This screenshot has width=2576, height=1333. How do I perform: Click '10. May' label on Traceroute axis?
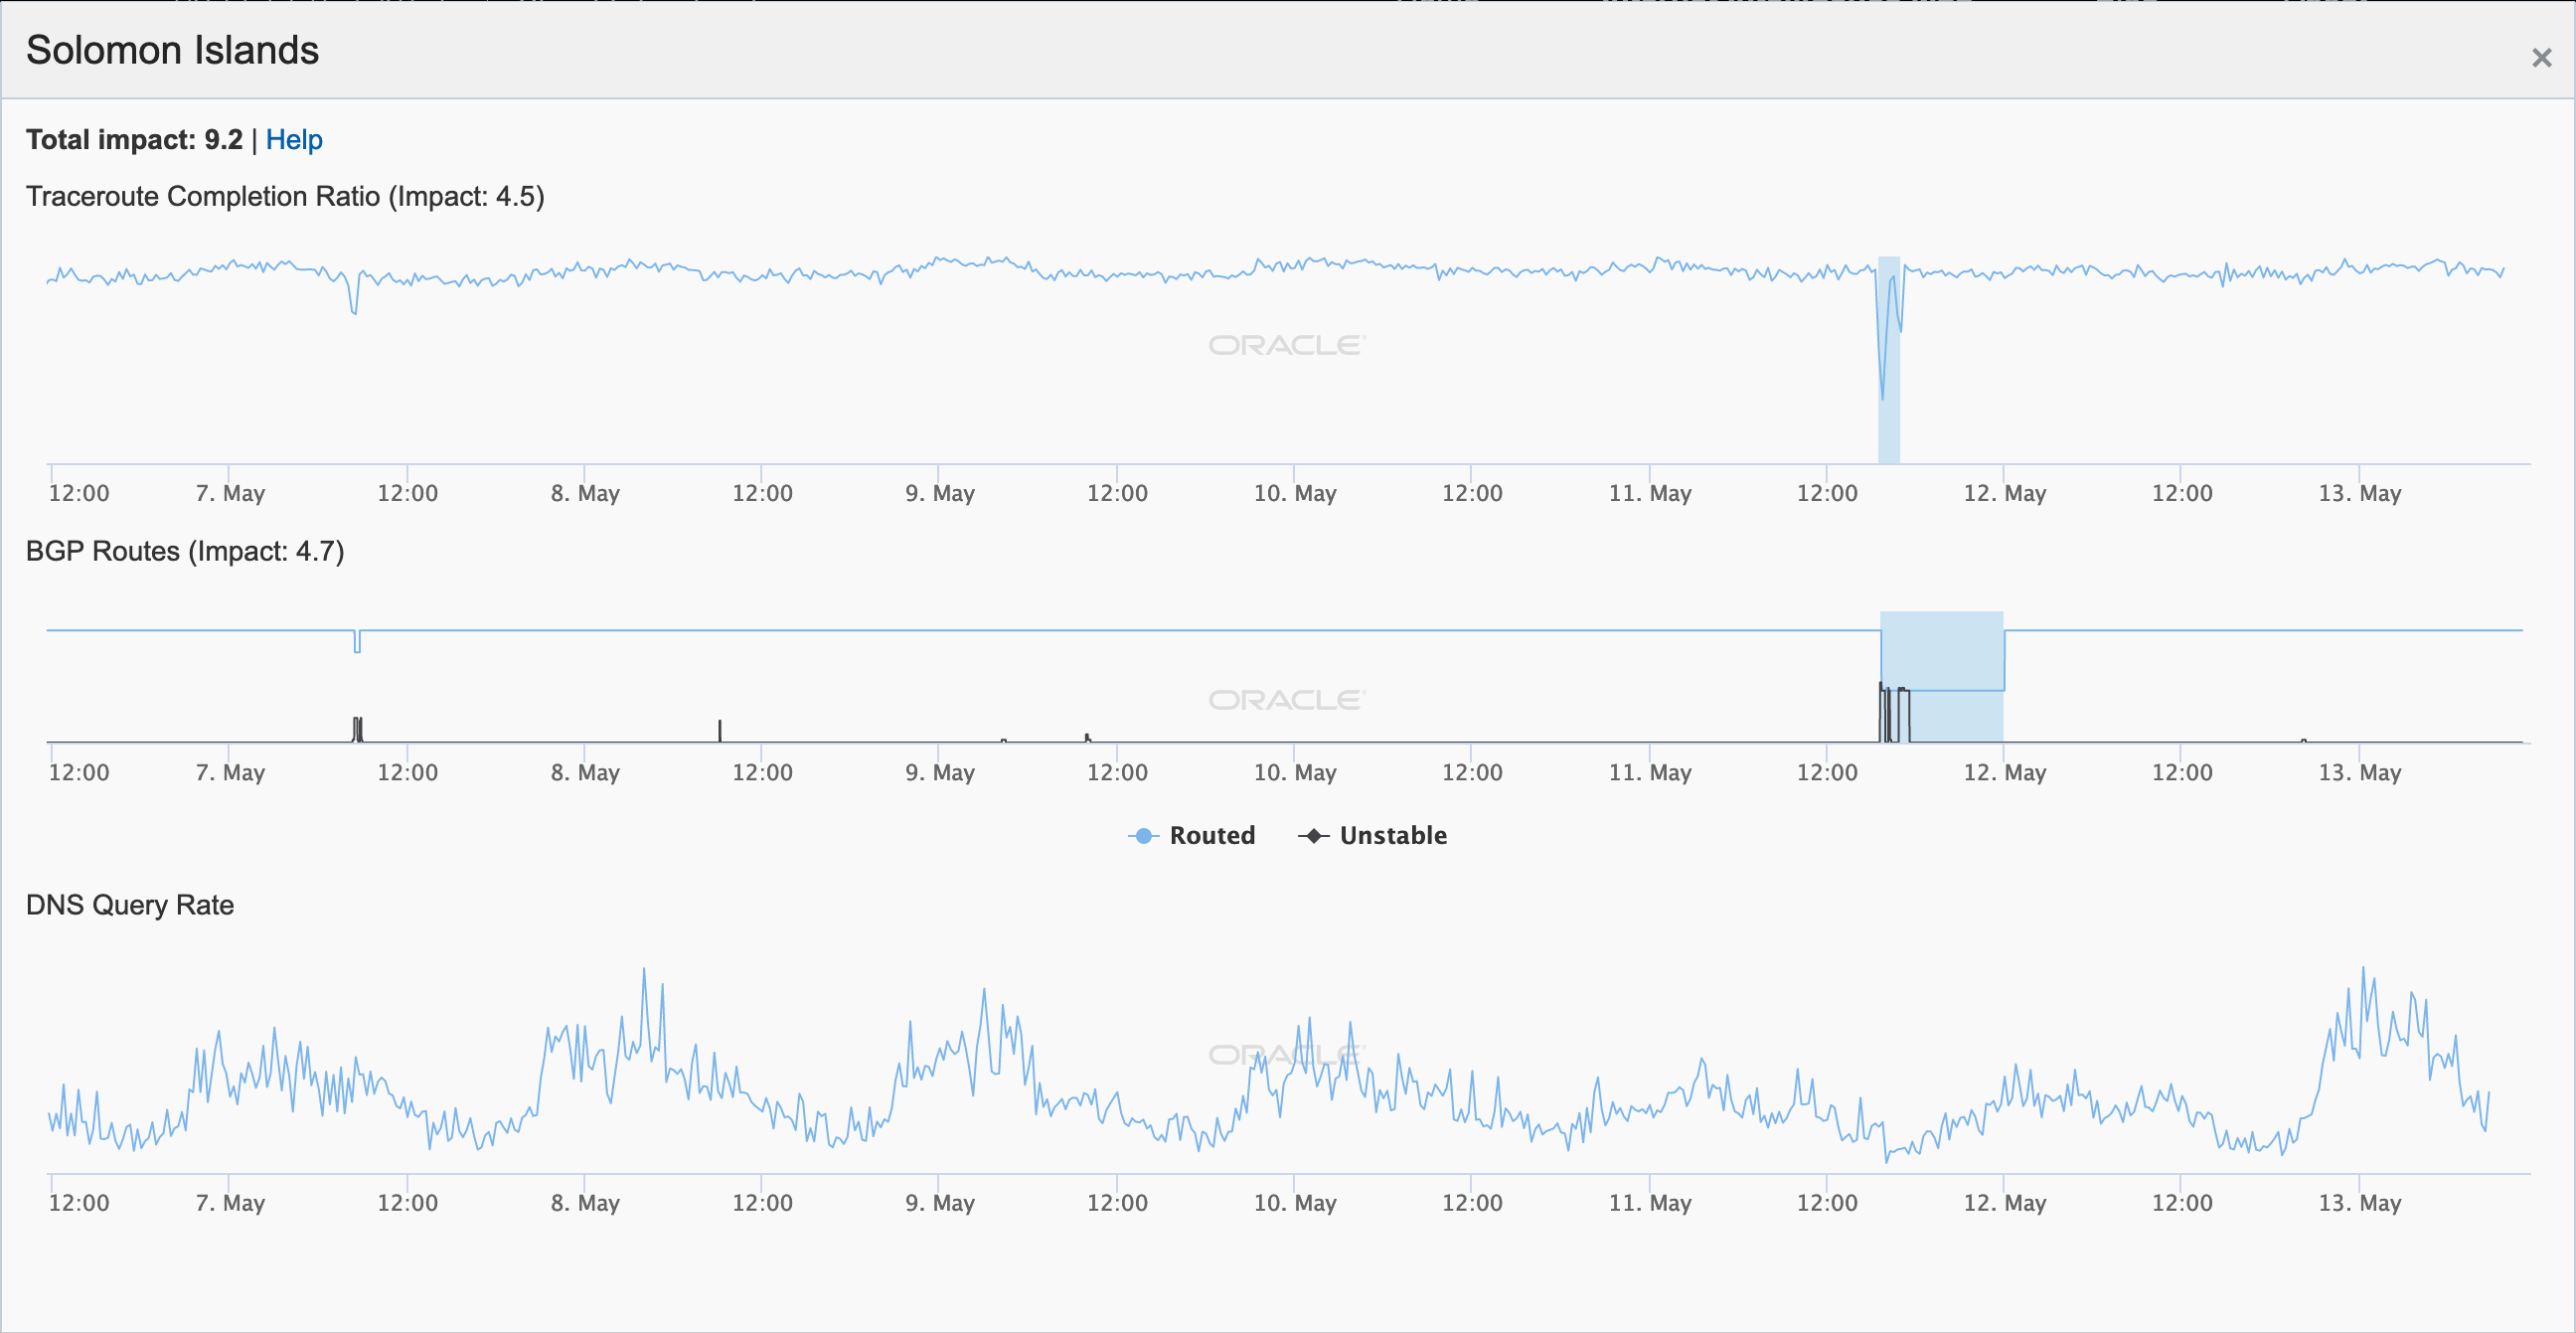[1295, 493]
